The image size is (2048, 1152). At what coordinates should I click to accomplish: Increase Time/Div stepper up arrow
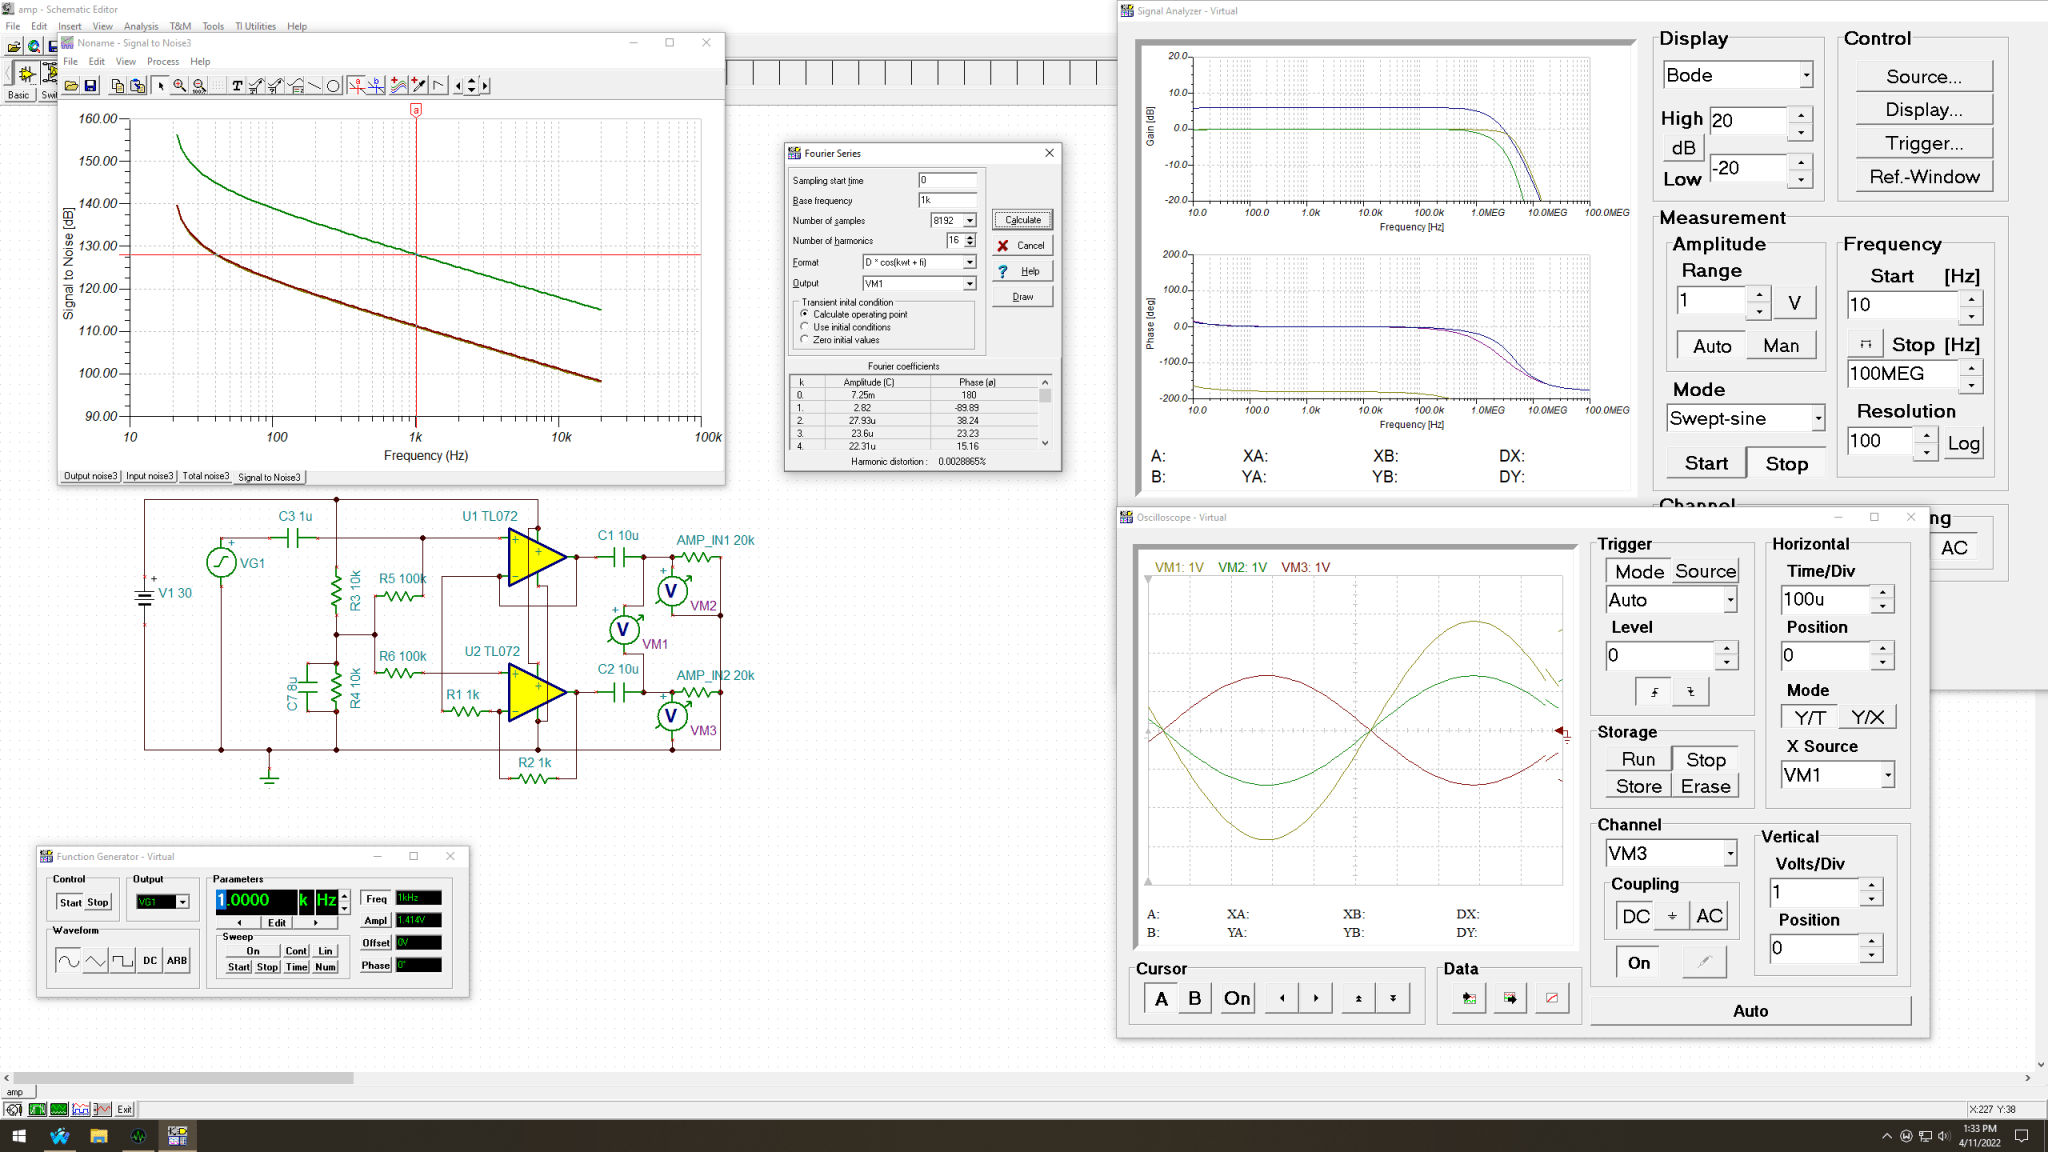pos(1883,593)
